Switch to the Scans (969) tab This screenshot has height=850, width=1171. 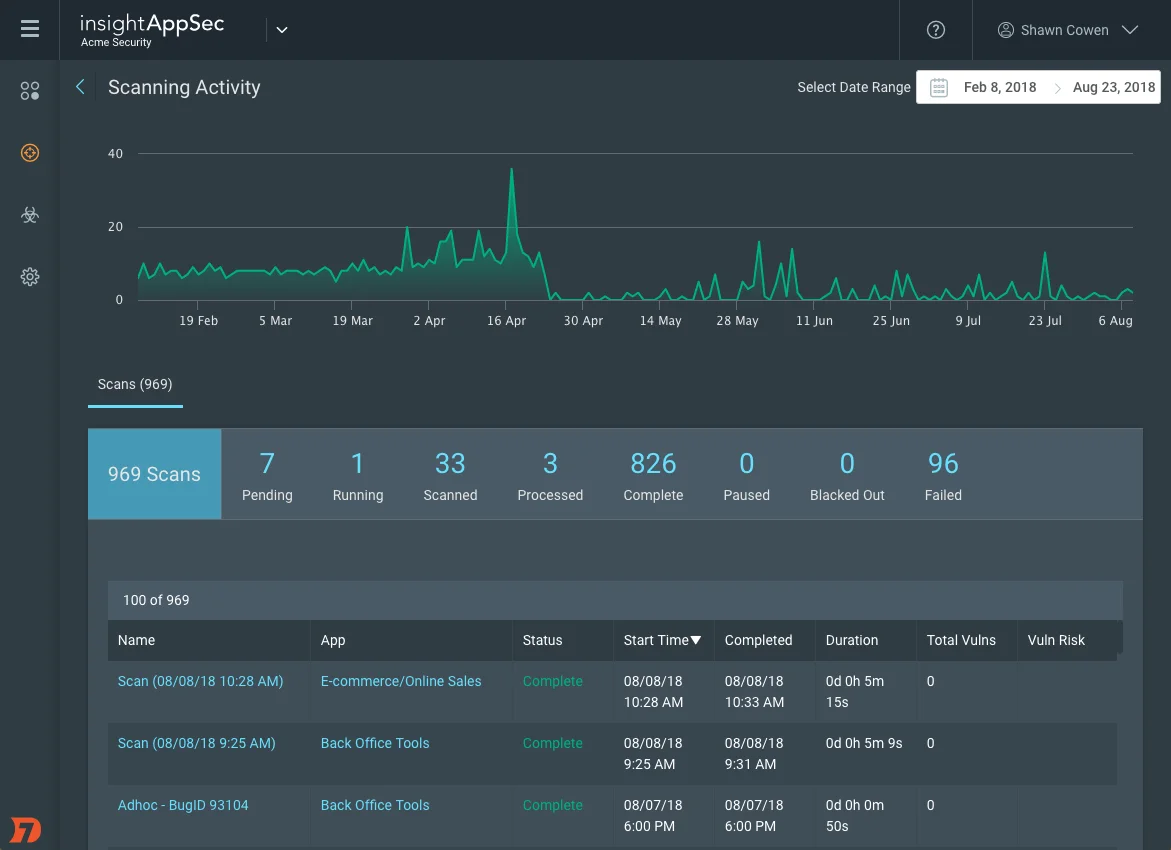point(134,384)
